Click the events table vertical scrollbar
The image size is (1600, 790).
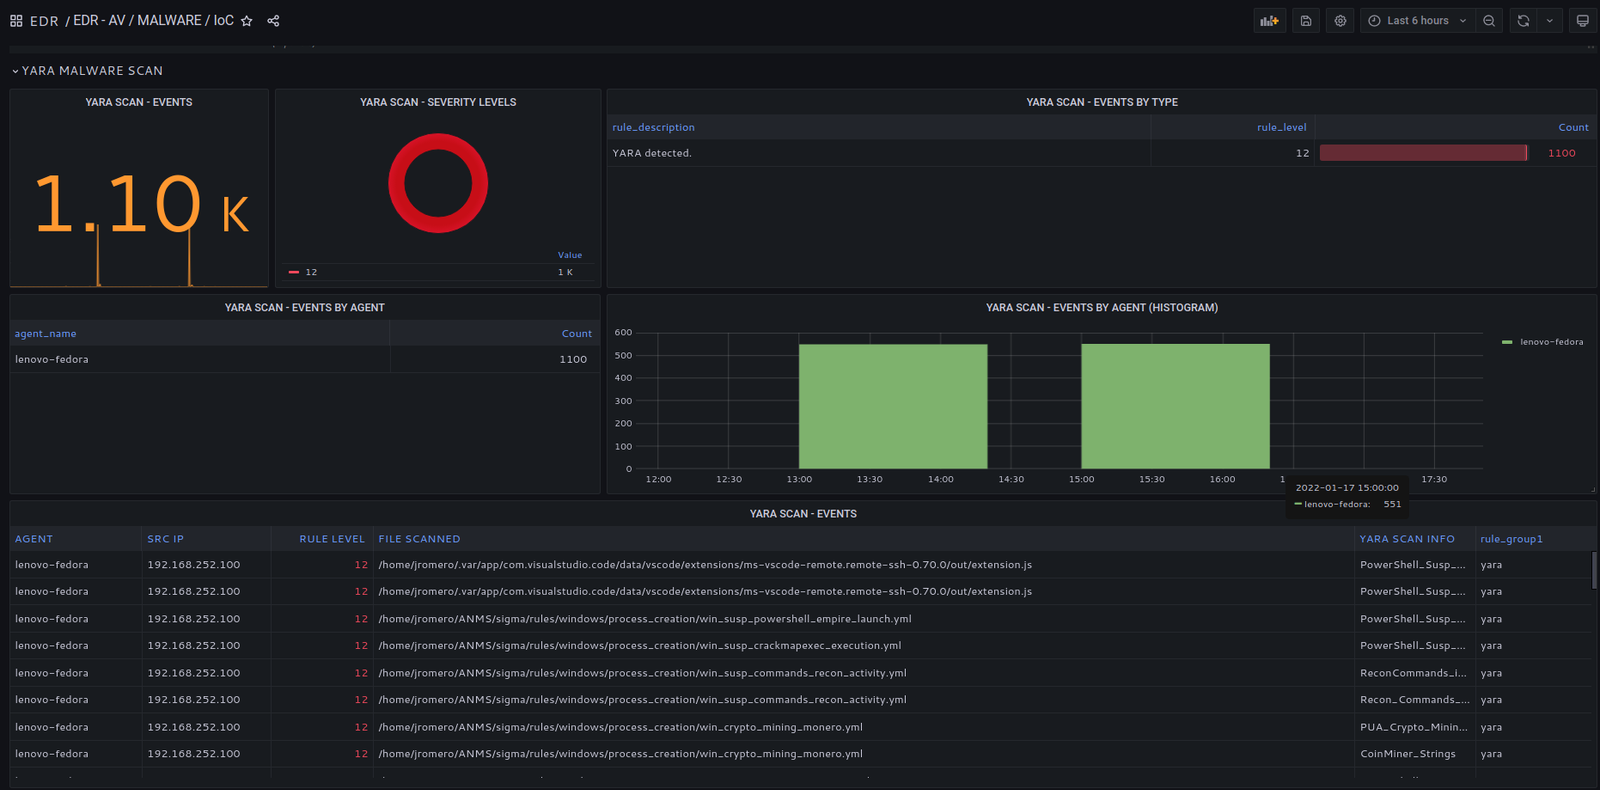point(1593,571)
